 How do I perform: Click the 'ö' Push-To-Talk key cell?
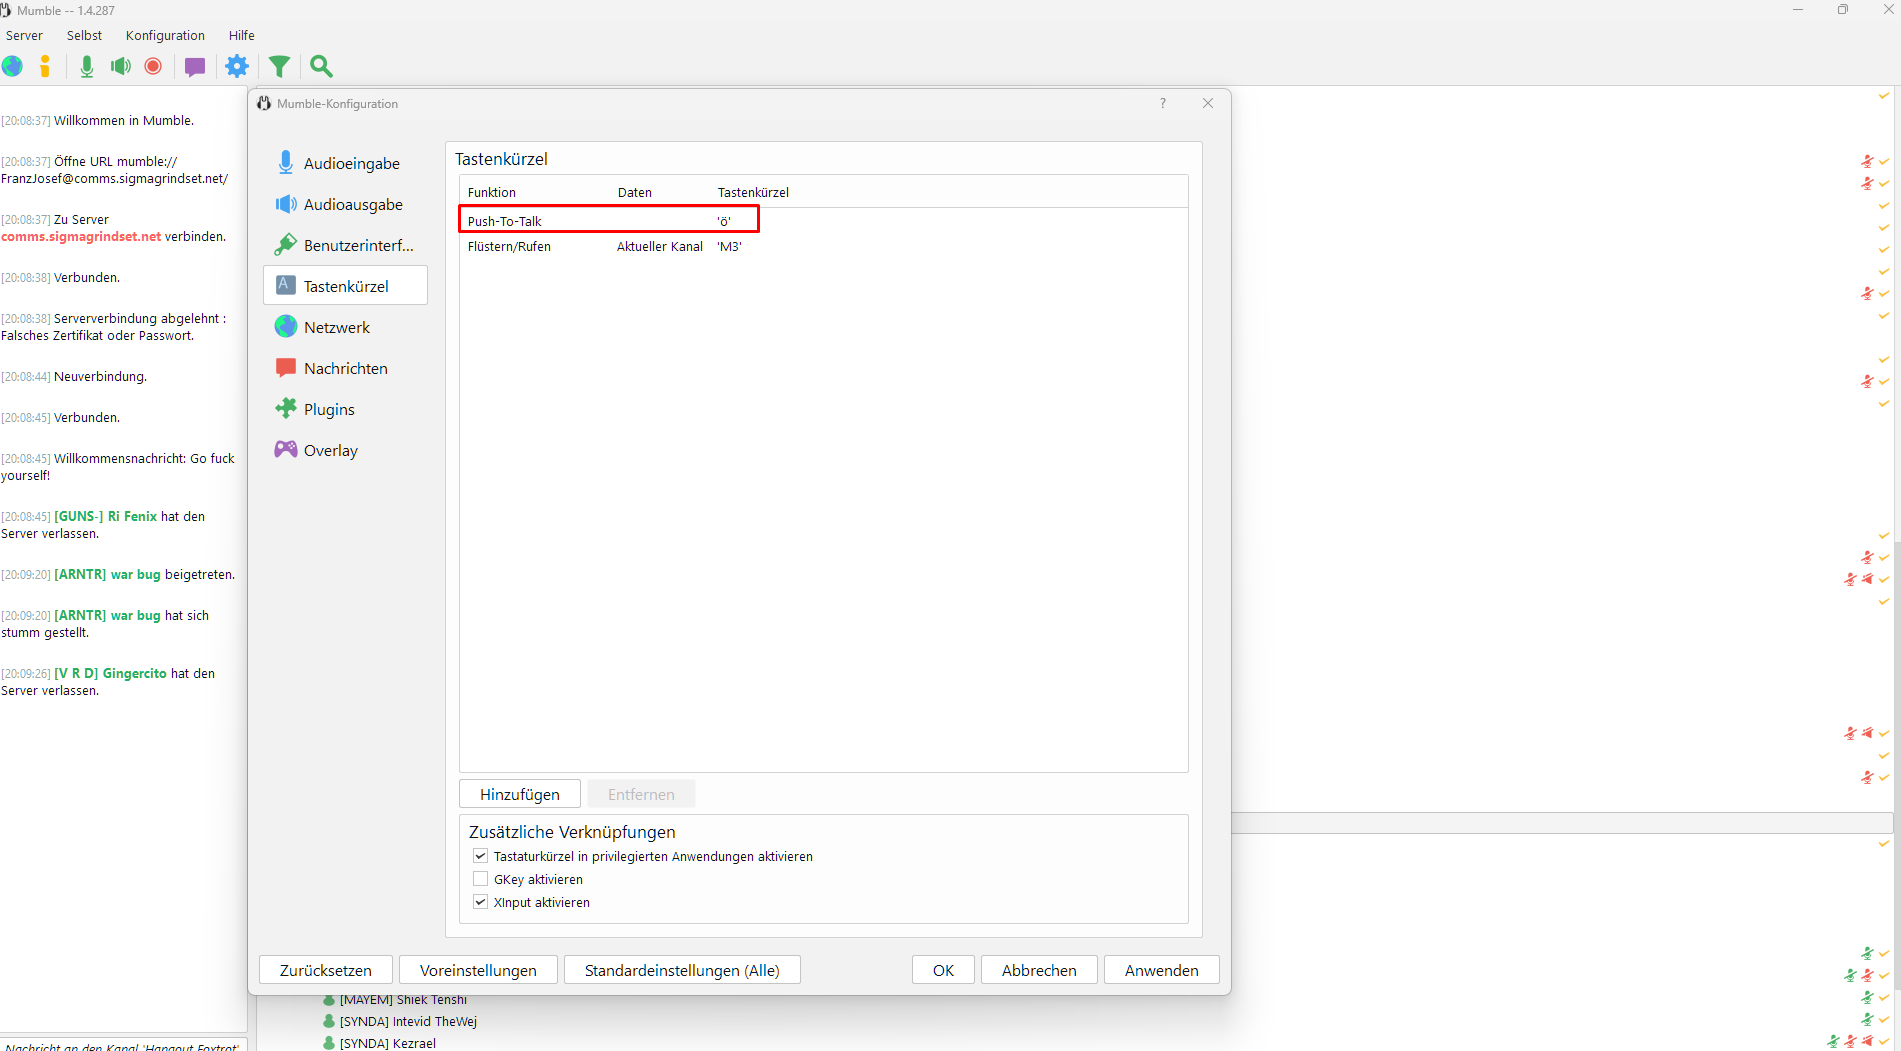tap(724, 221)
